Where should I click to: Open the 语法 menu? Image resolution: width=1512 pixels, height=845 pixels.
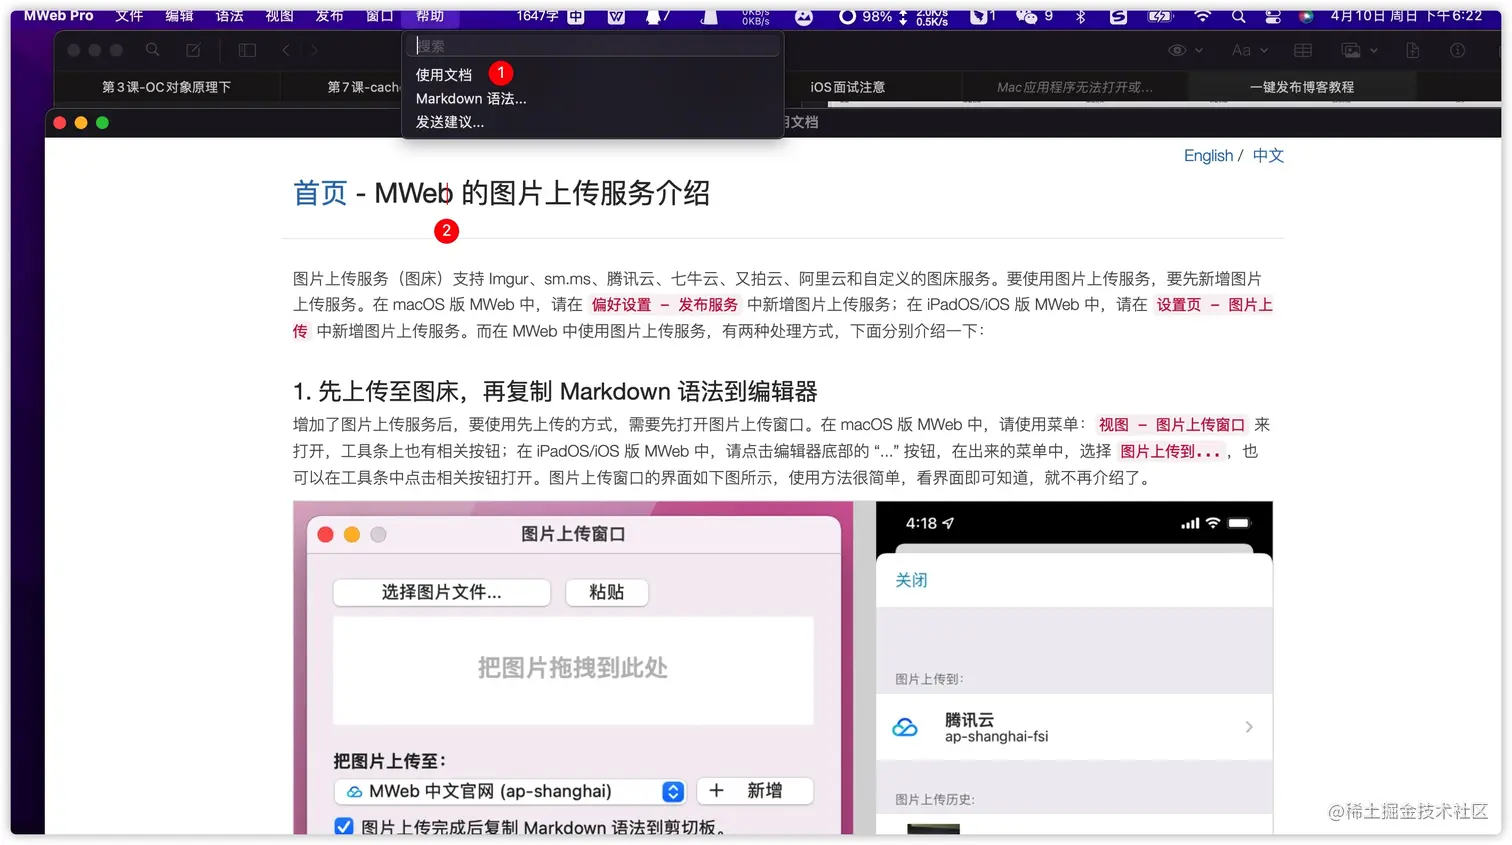point(229,16)
